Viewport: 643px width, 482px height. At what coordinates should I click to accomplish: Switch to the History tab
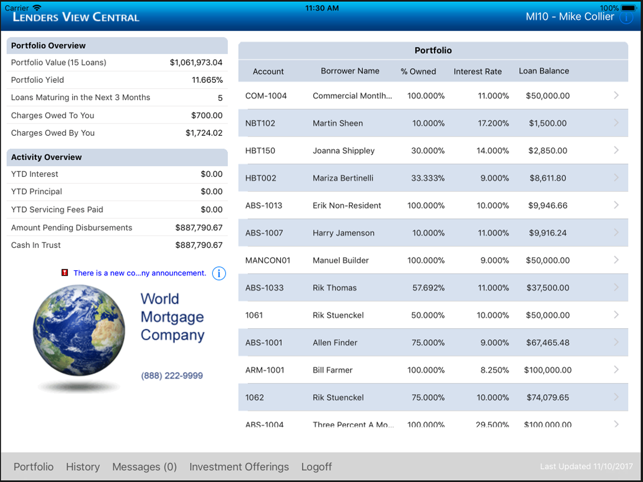pyautogui.click(x=83, y=467)
